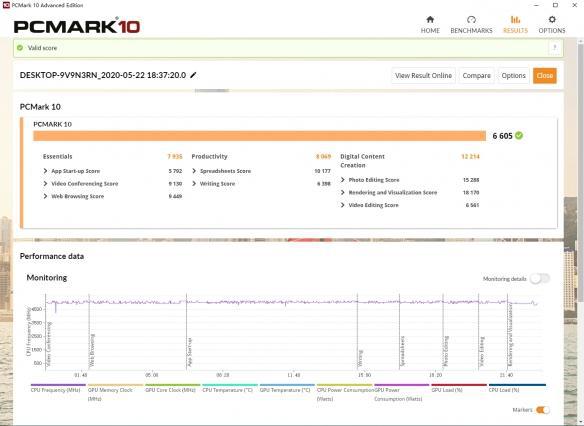Click the Valid score help question mark
584x426 pixels.
(x=555, y=48)
